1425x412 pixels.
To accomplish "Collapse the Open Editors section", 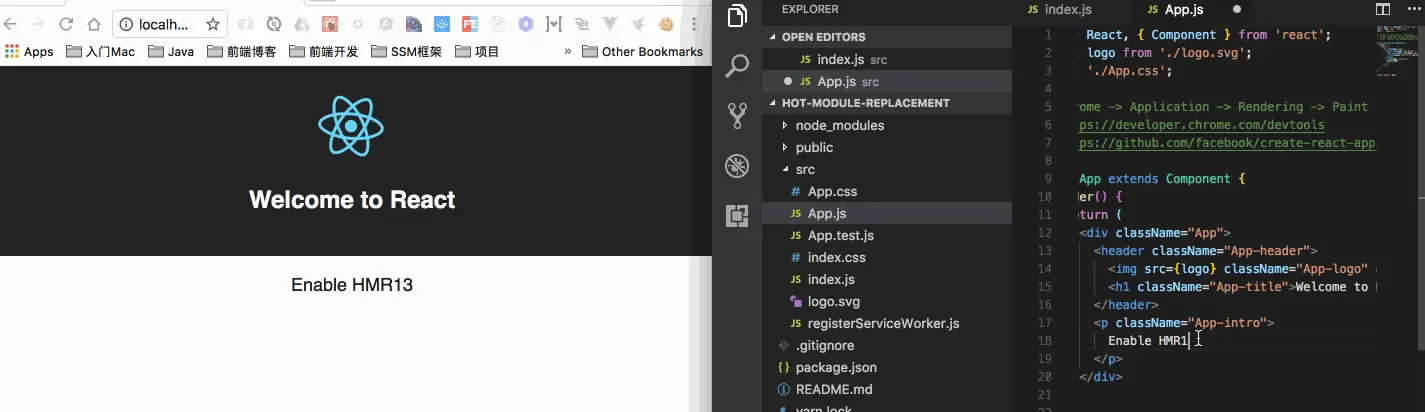I will point(887,37).
